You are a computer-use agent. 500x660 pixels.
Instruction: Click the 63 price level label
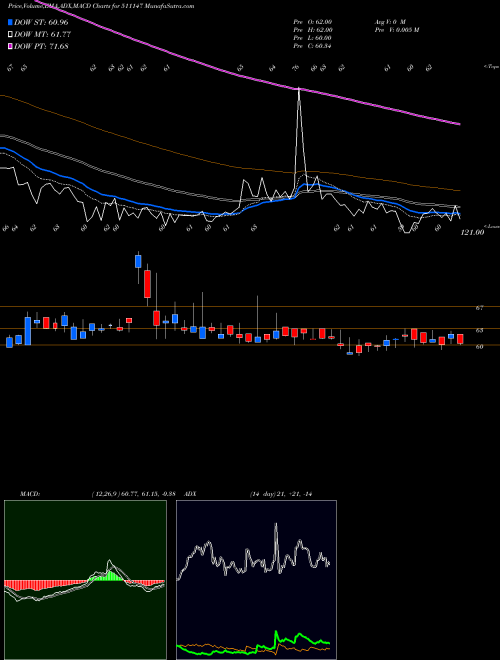(479, 330)
